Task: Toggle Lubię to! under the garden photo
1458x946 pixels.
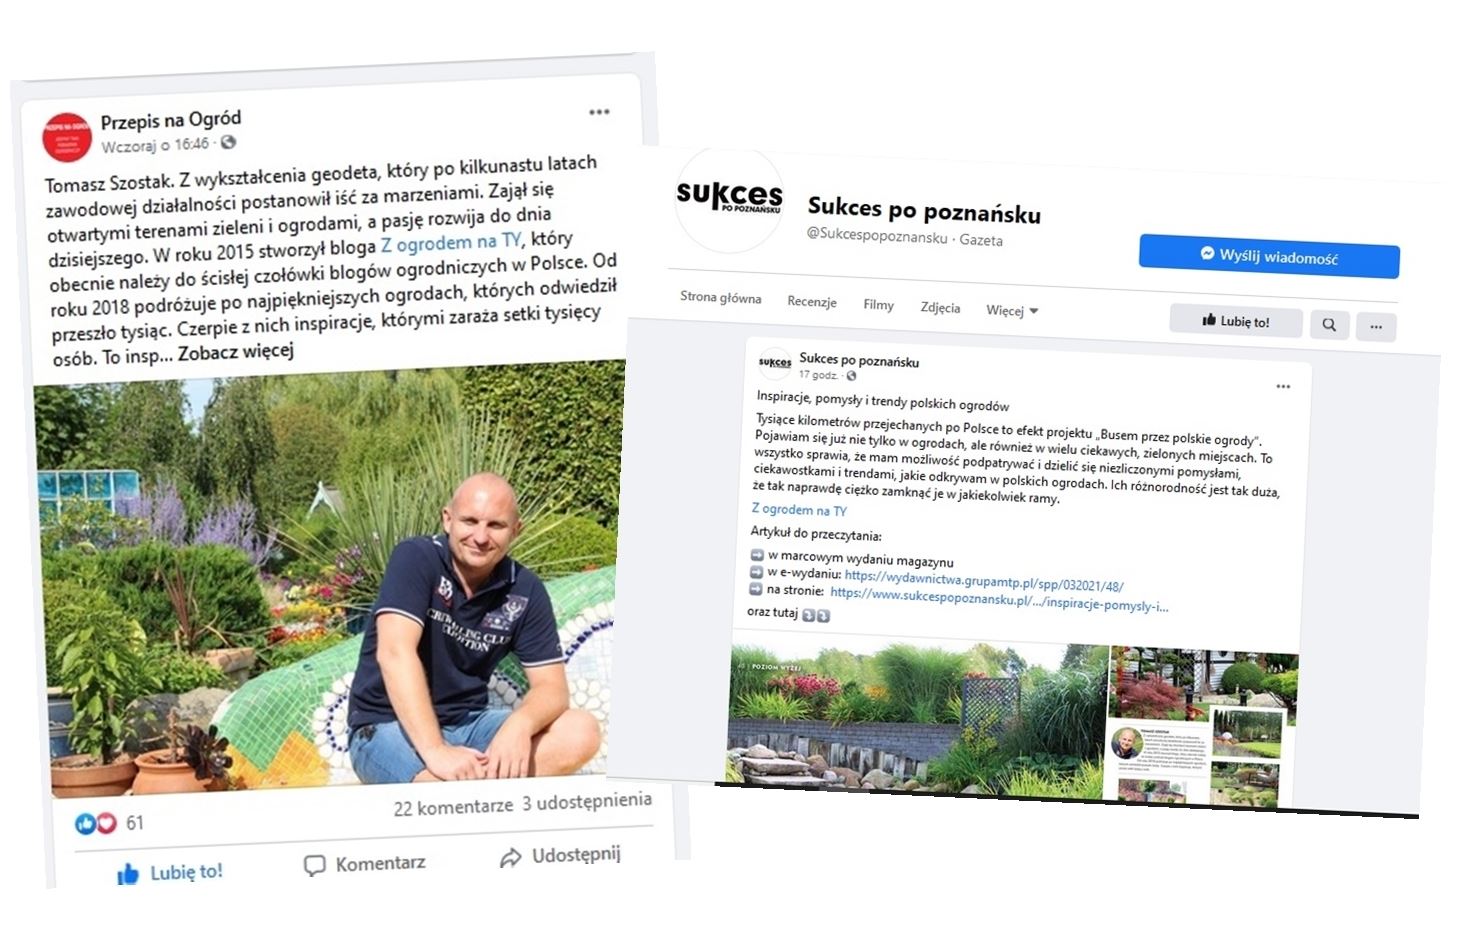Action: pyautogui.click(x=170, y=873)
